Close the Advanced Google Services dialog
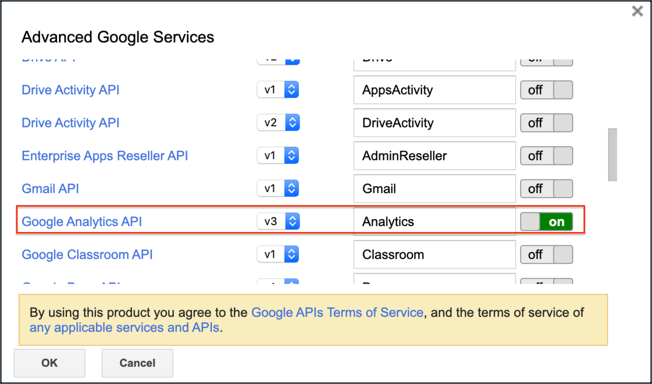Screen dimensions: 652x384 (637, 11)
